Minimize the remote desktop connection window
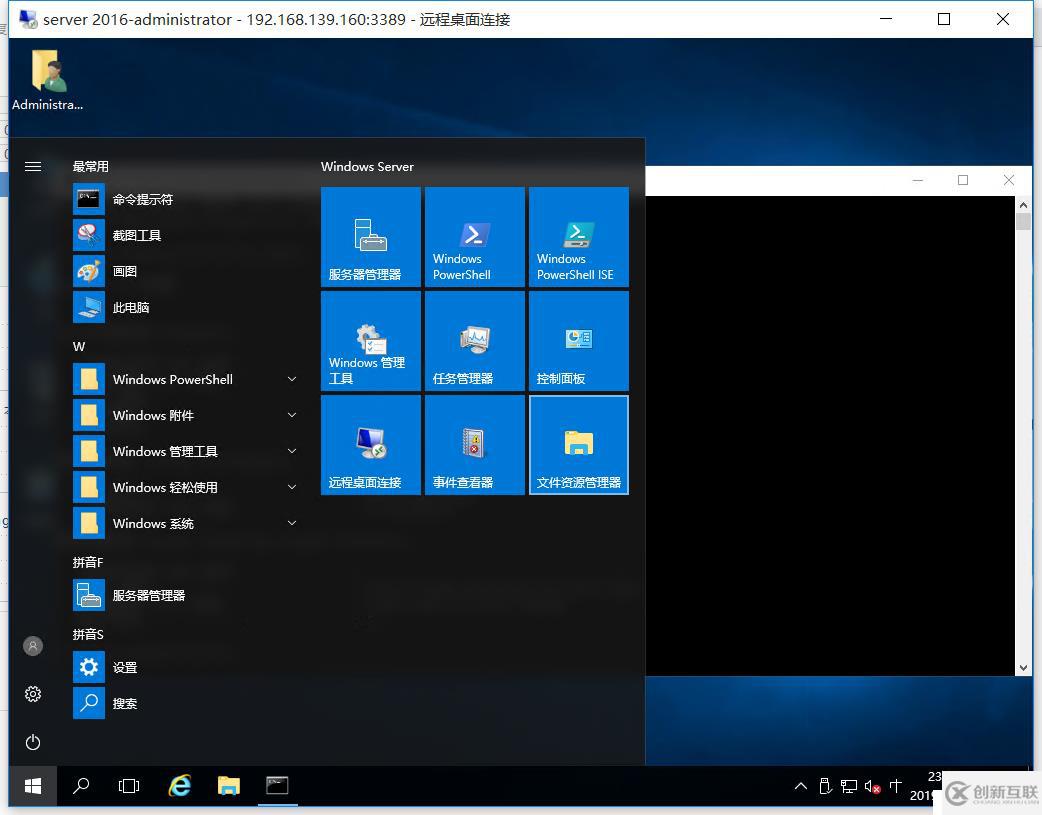This screenshot has height=815, width=1042. tap(886, 19)
